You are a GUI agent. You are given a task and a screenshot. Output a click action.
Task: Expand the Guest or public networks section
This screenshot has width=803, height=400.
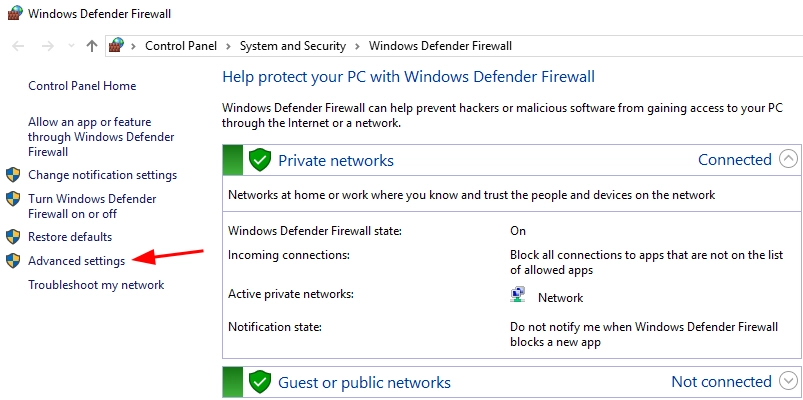[x=789, y=381]
